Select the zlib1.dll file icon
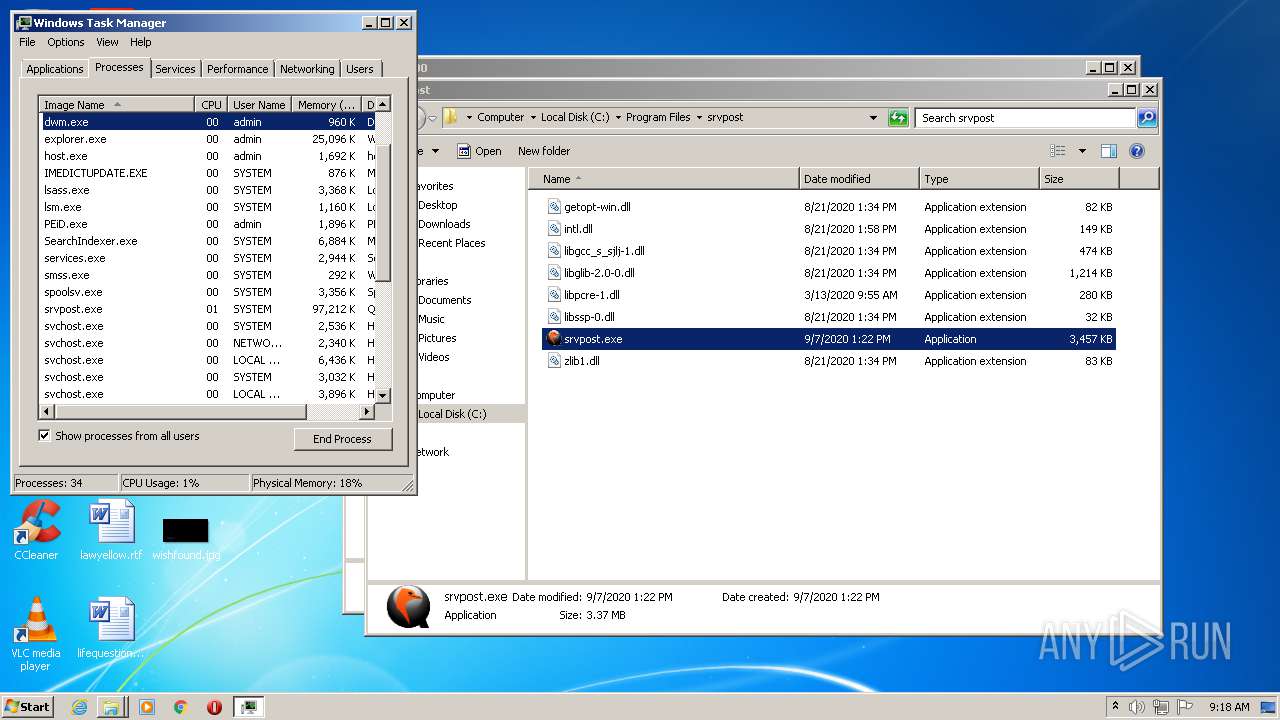 click(554, 361)
